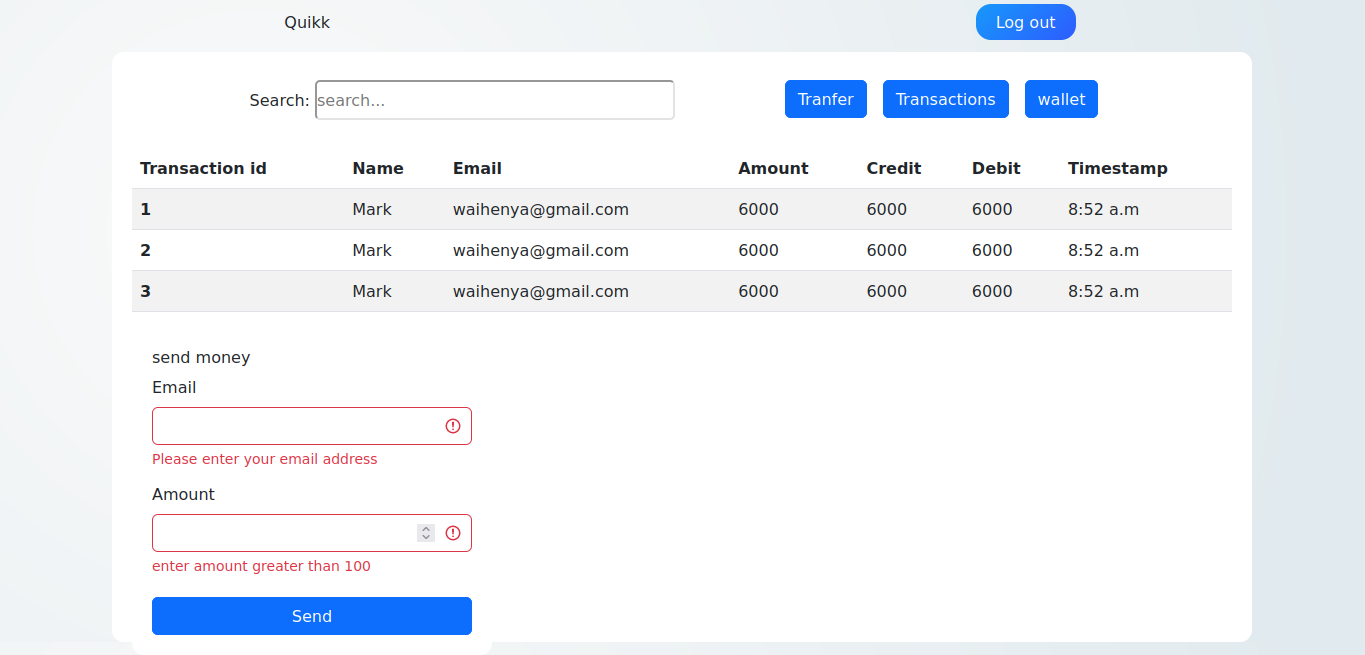Click the Credit value 6000 in row 2

886,250
